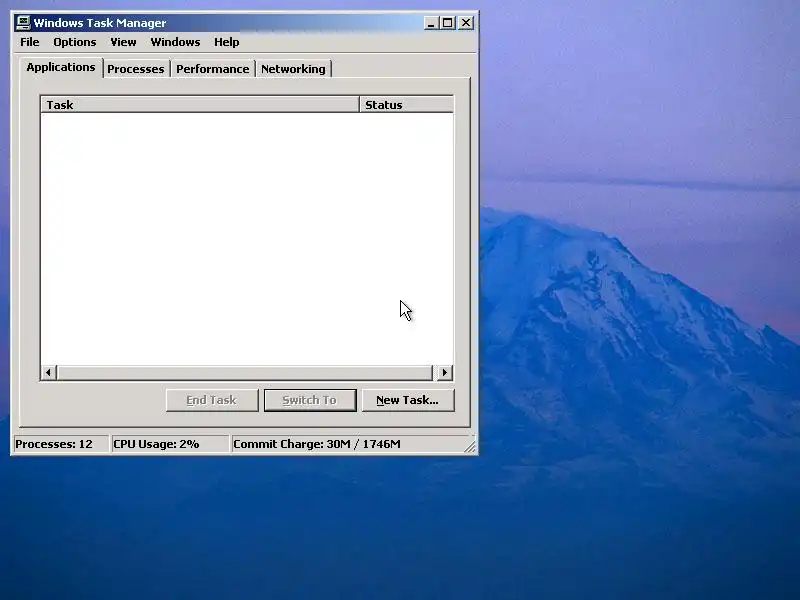Switch to the Networking tab
Screen dimensions: 800x600
293,69
